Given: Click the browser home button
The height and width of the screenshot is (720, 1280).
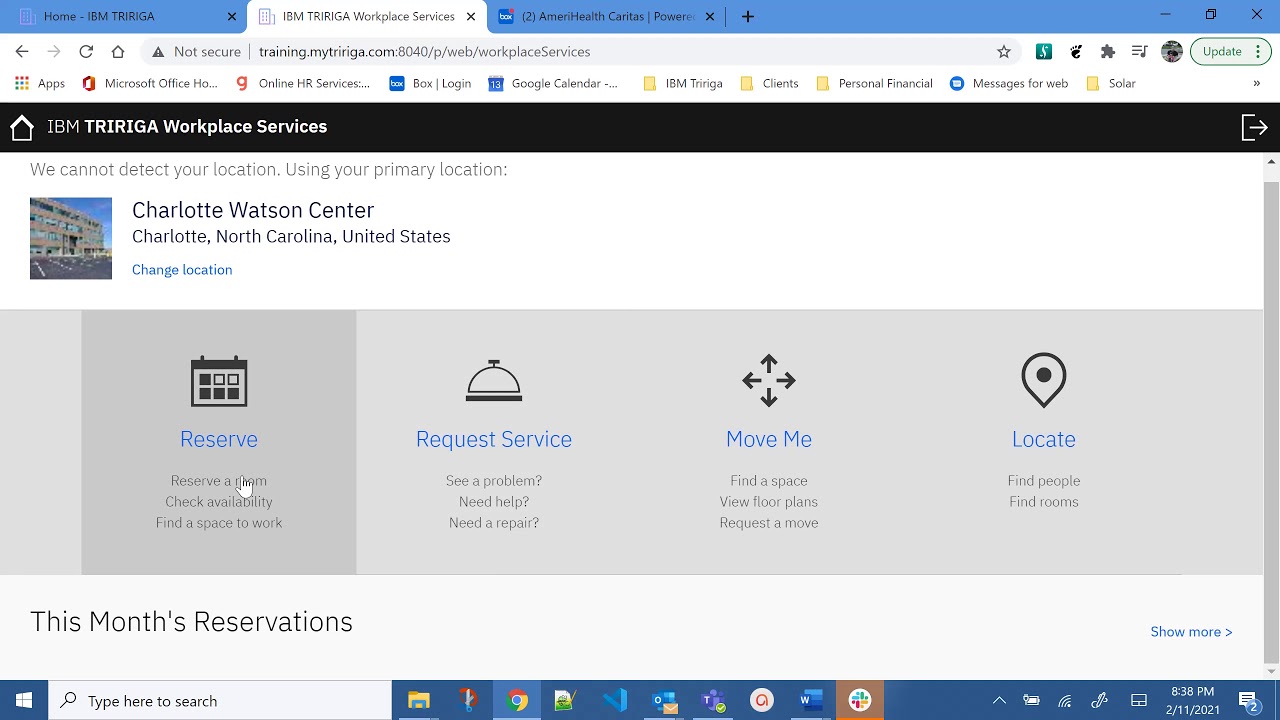Looking at the screenshot, I should (x=118, y=52).
